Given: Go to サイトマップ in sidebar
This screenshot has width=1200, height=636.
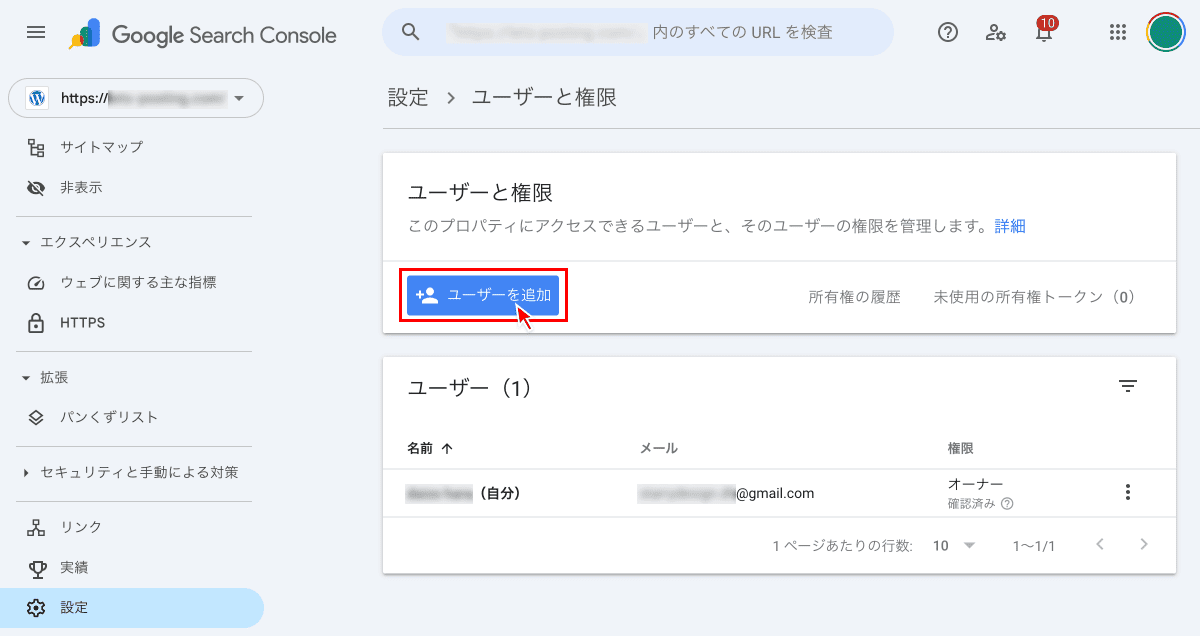Looking at the screenshot, I should pyautogui.click(x=101, y=147).
